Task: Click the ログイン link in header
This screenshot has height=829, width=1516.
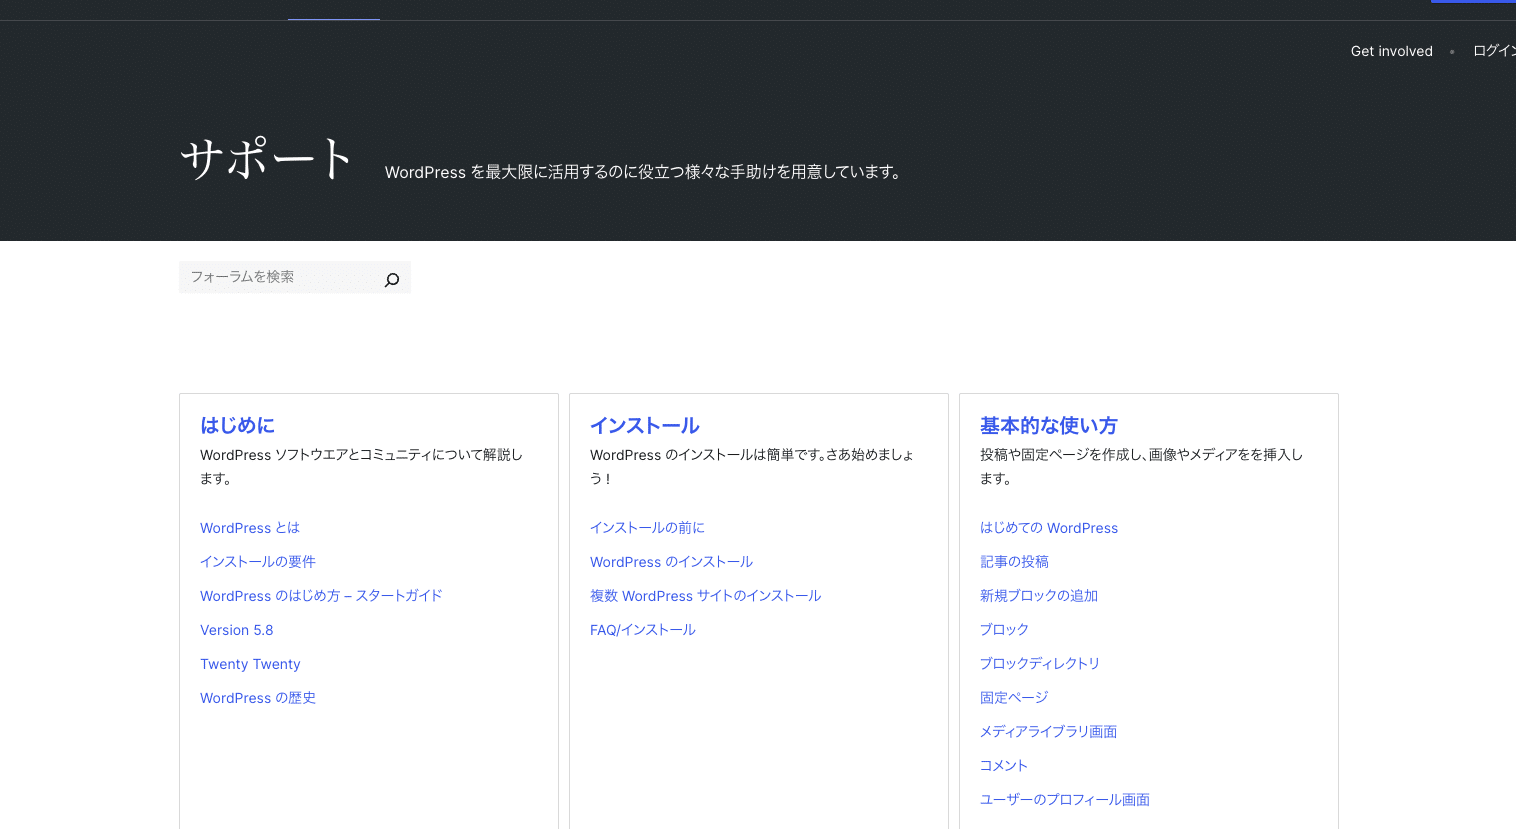Action: tap(1494, 51)
